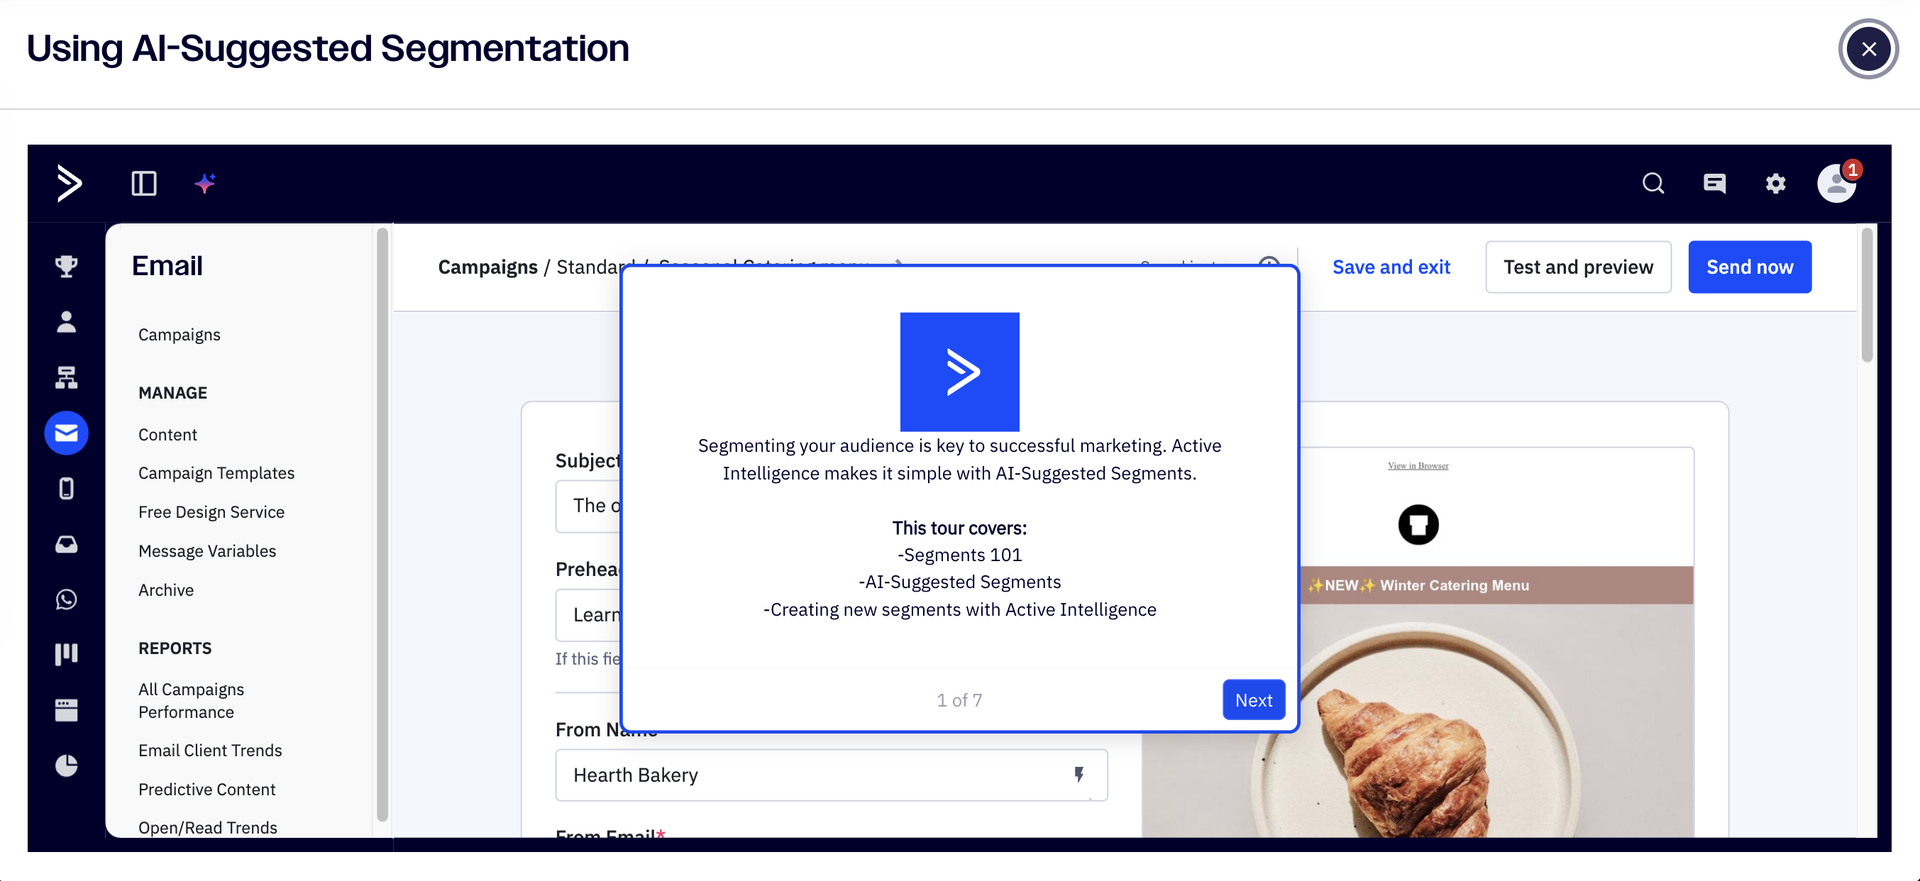Open the settings gear icon
Screen dimensions: 1920x881
click(1775, 184)
